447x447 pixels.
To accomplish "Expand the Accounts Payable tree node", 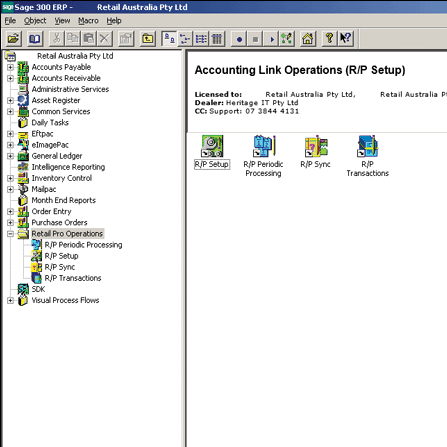I will pos(10,67).
